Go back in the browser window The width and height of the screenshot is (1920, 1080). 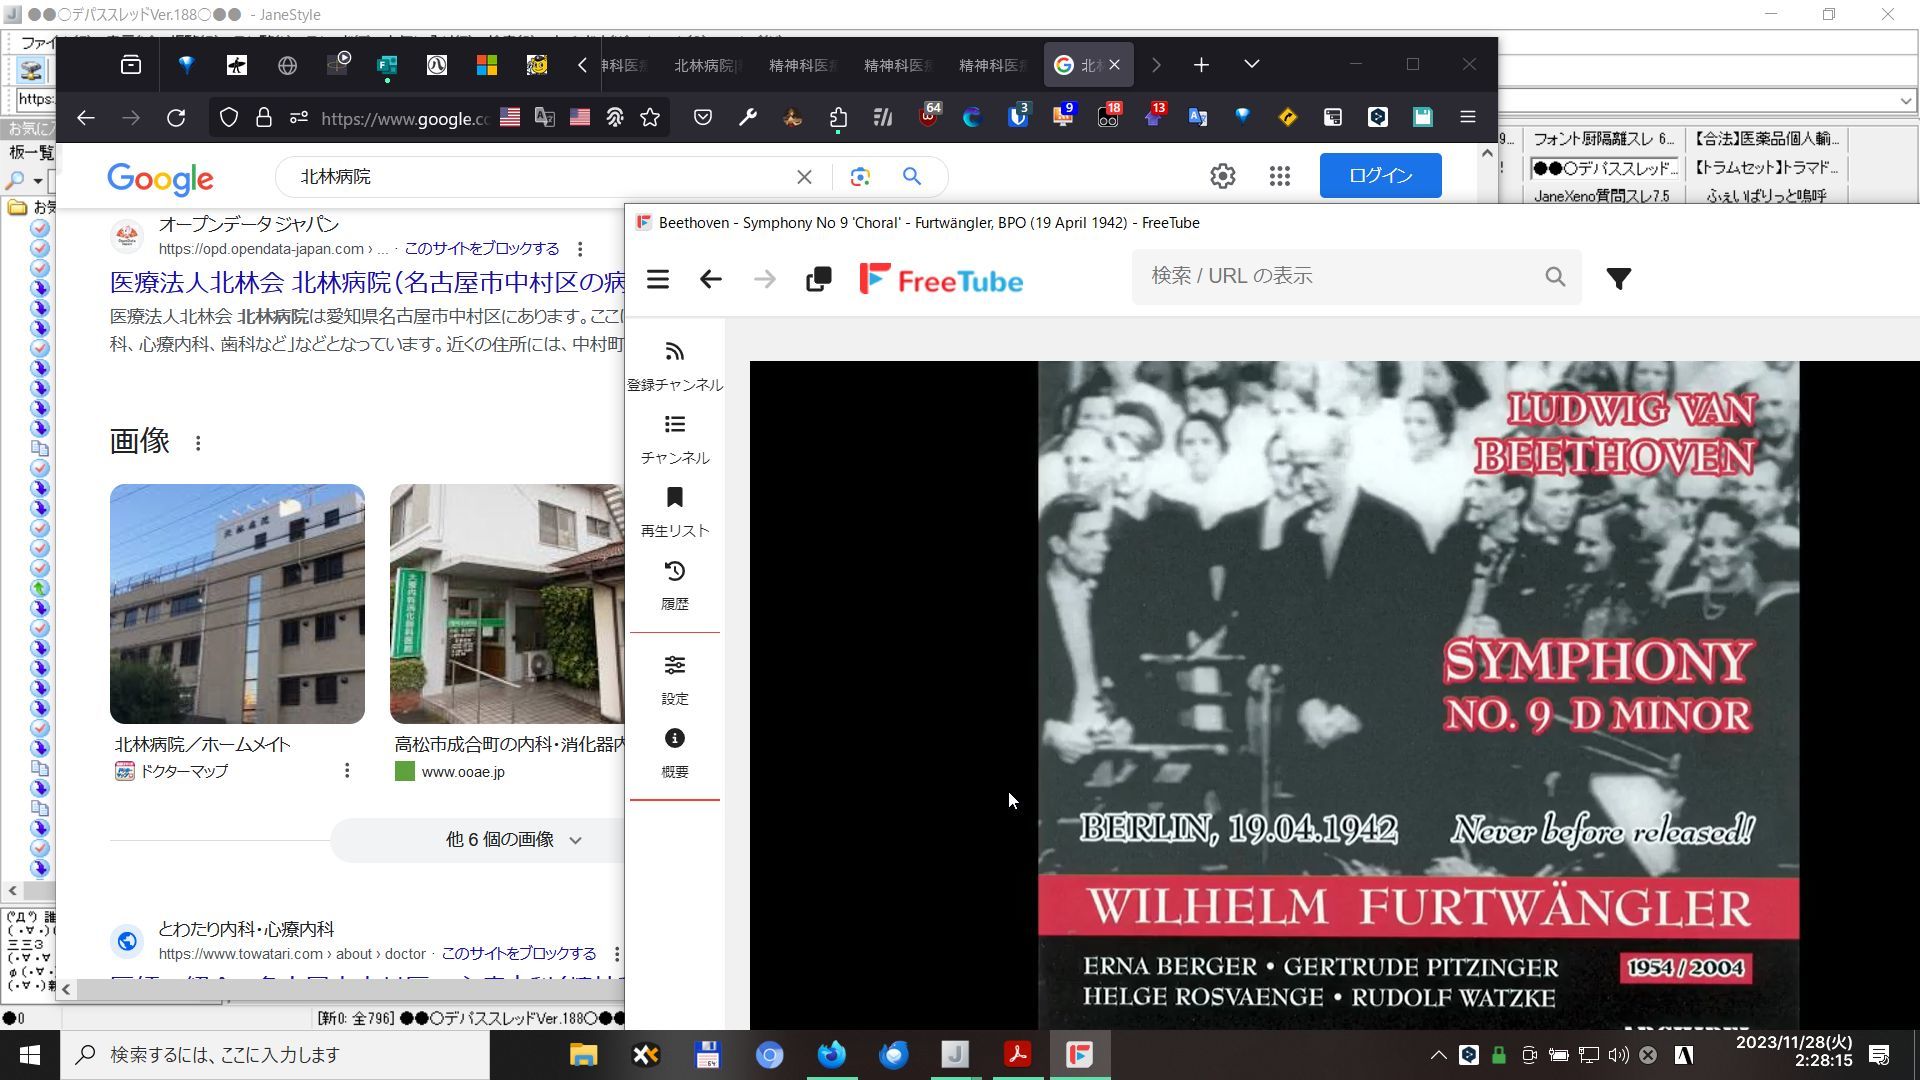click(85, 118)
